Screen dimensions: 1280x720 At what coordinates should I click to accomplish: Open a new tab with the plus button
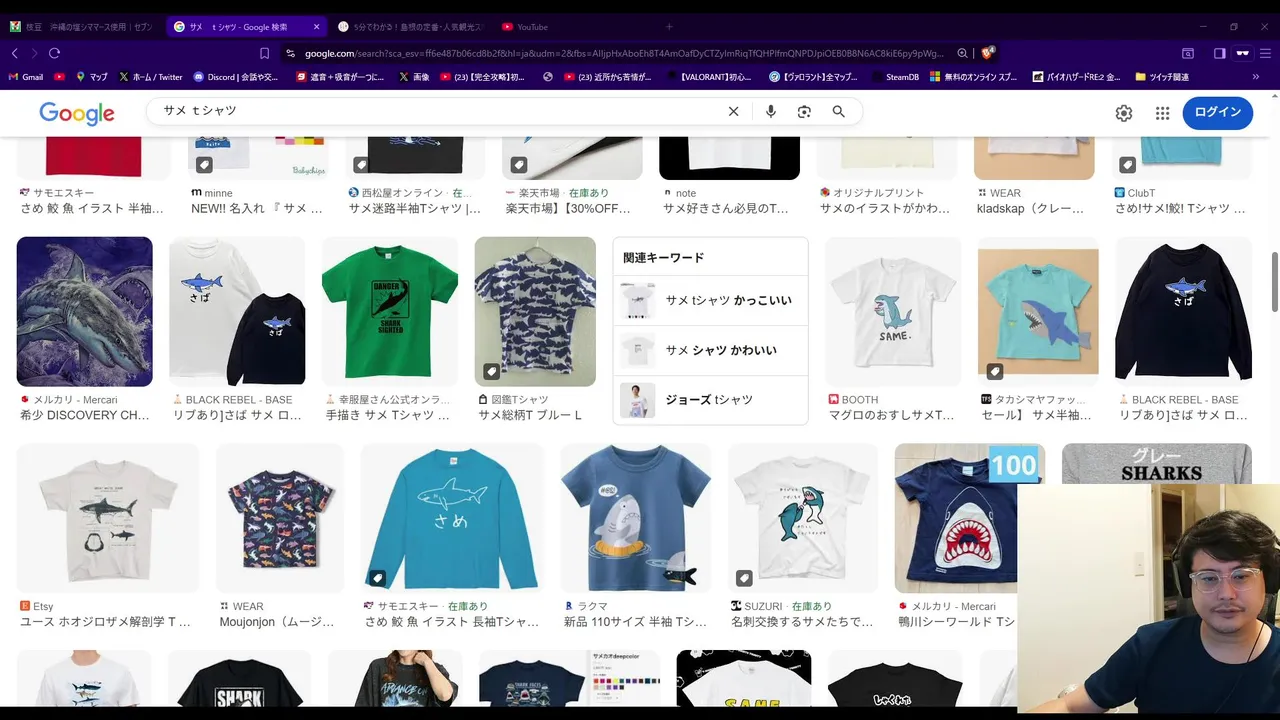tap(669, 27)
